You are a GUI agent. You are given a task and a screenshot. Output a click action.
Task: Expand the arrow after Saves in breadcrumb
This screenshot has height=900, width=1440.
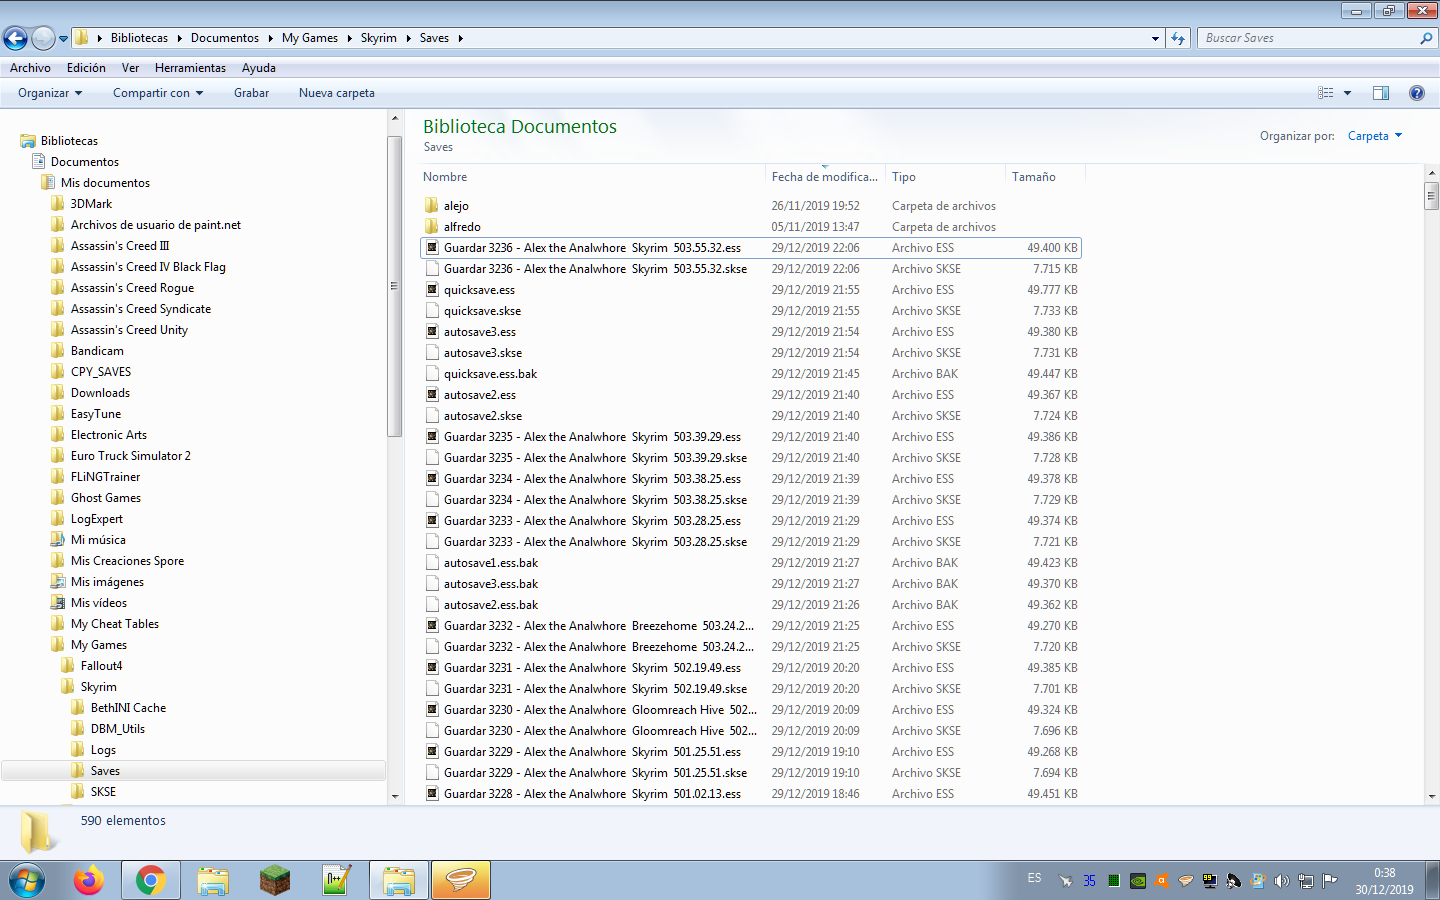(x=460, y=38)
